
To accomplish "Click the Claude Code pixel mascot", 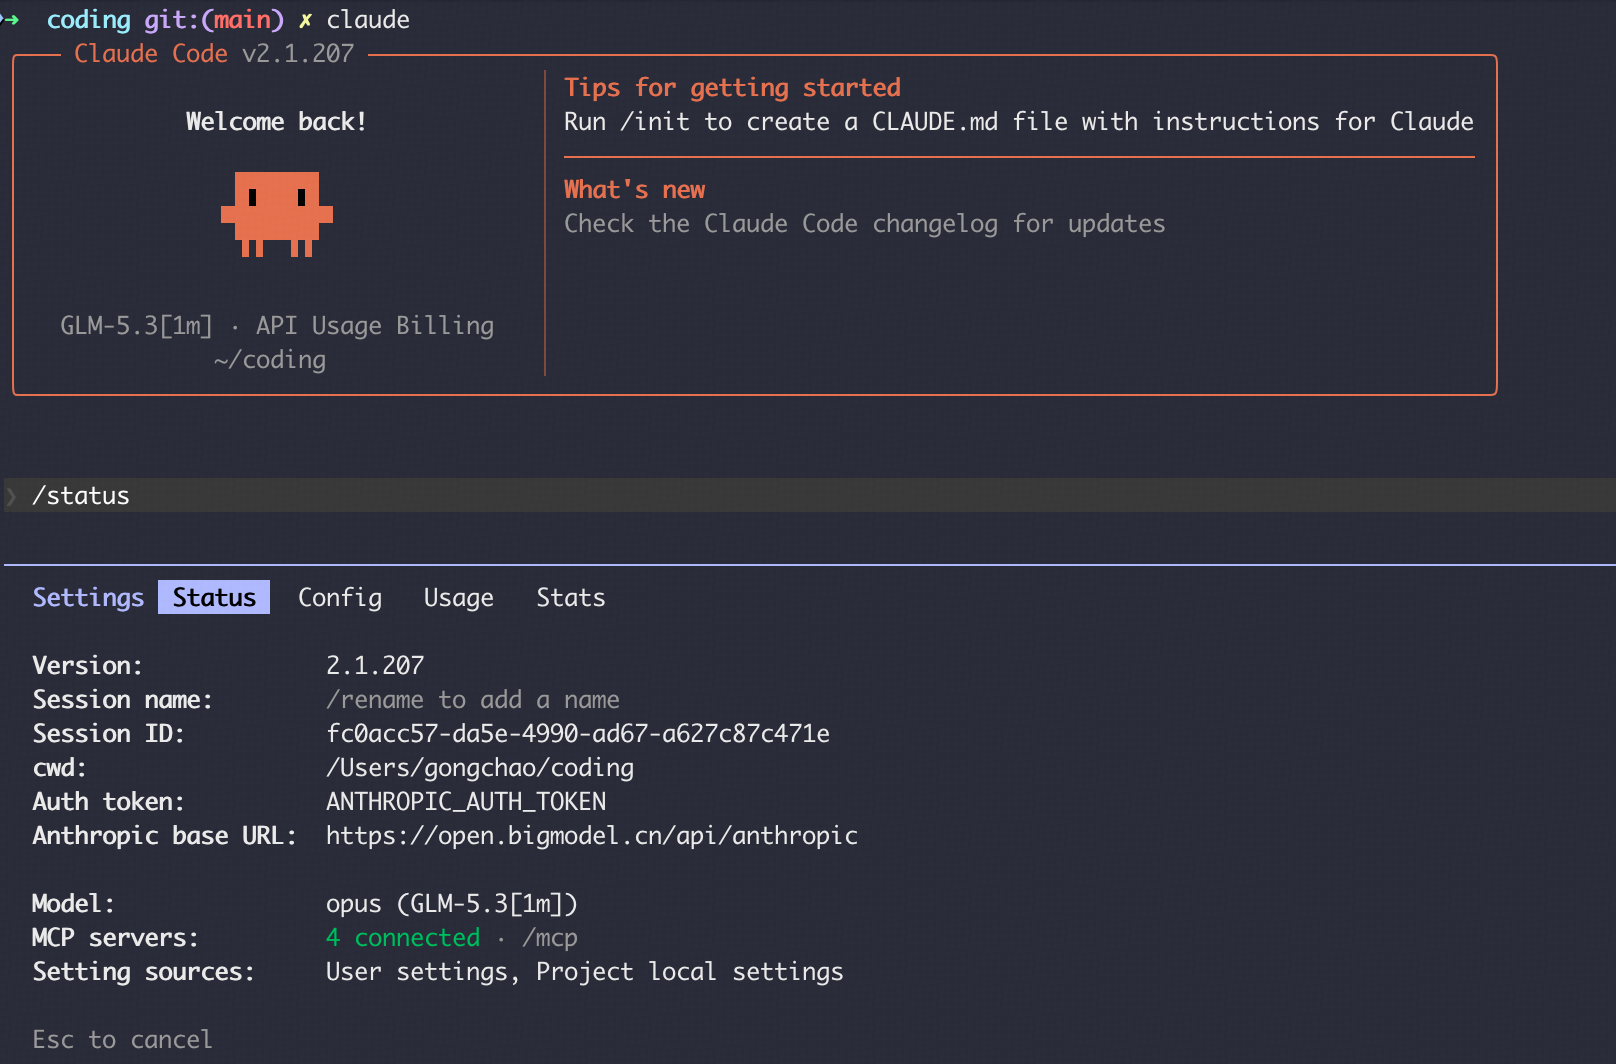I will 277,214.
